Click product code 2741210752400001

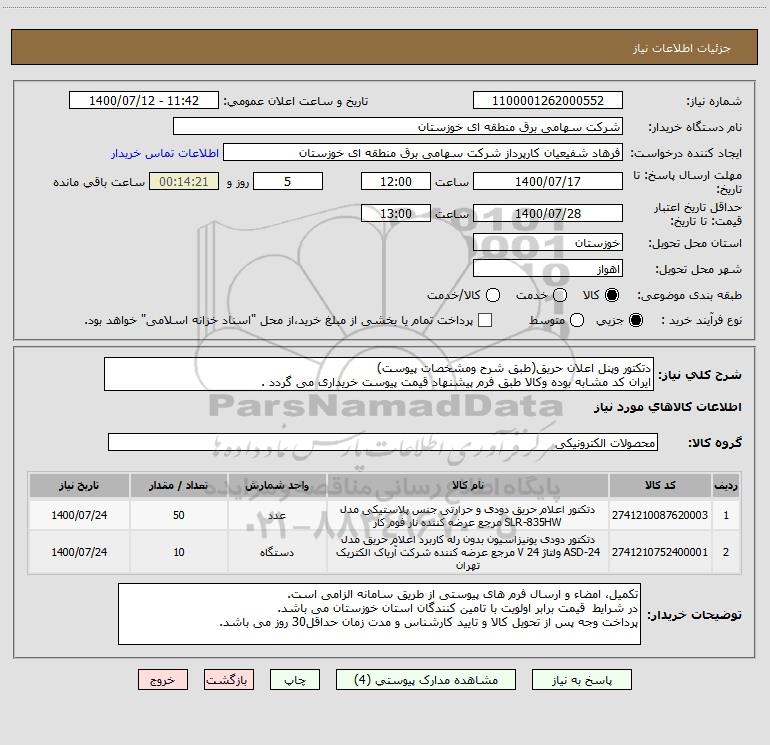coord(660,552)
